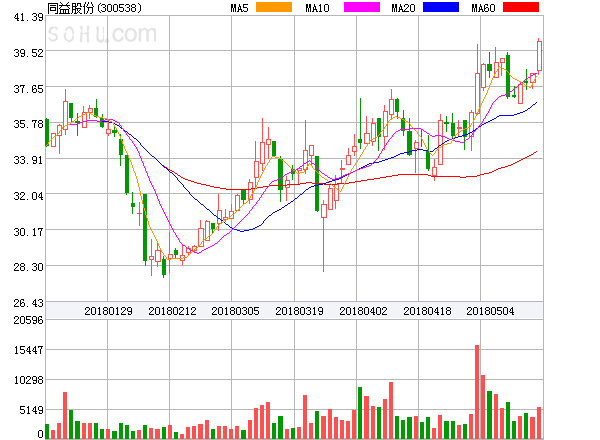This screenshot has height=440, width=600.
Task: Click the last red candlestick on the right
Action: pos(539,56)
